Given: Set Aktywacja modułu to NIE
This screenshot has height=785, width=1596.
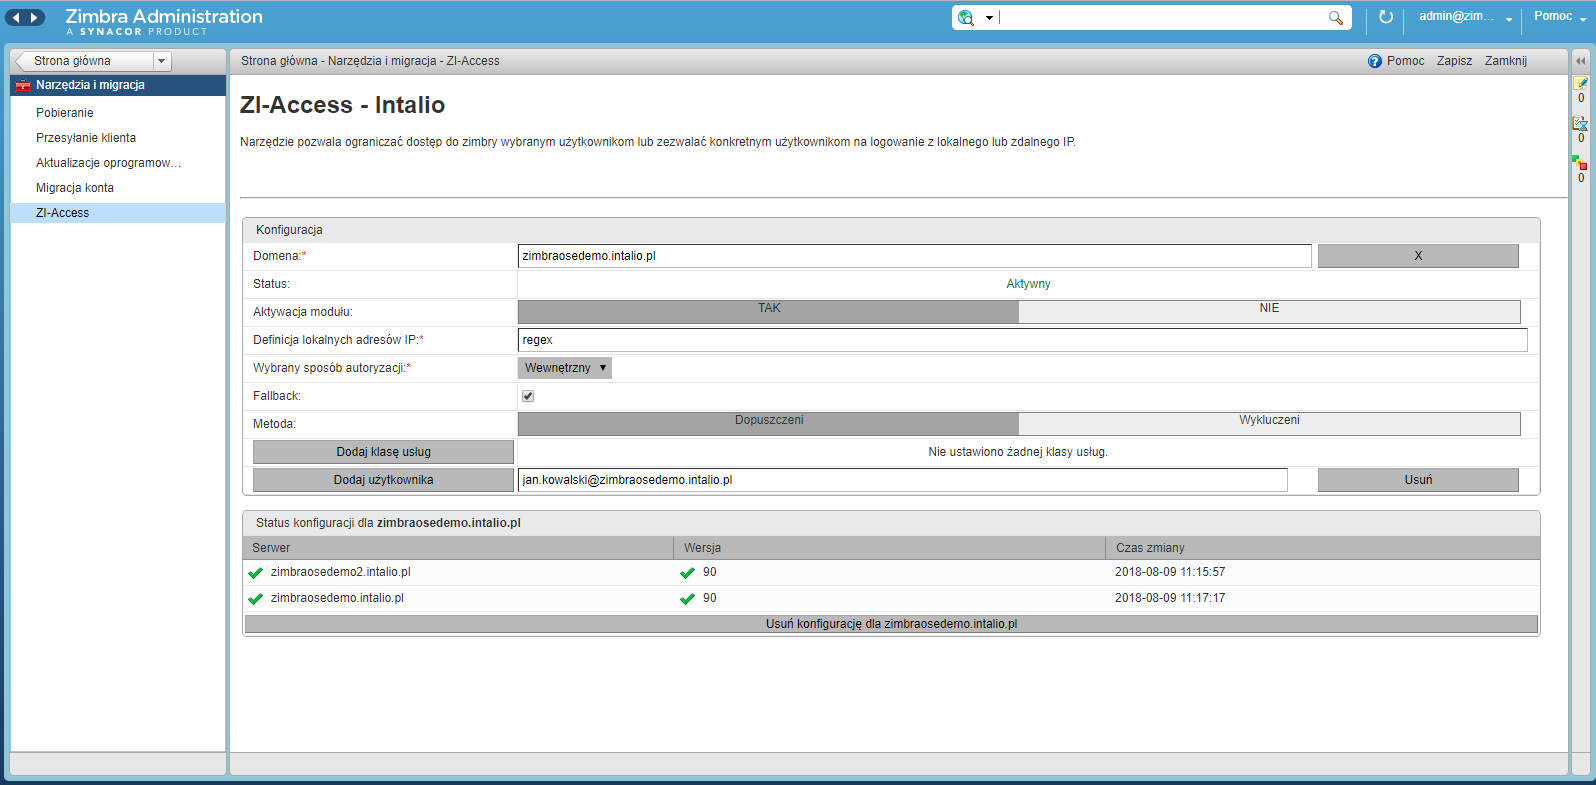Looking at the screenshot, I should (x=1270, y=311).
